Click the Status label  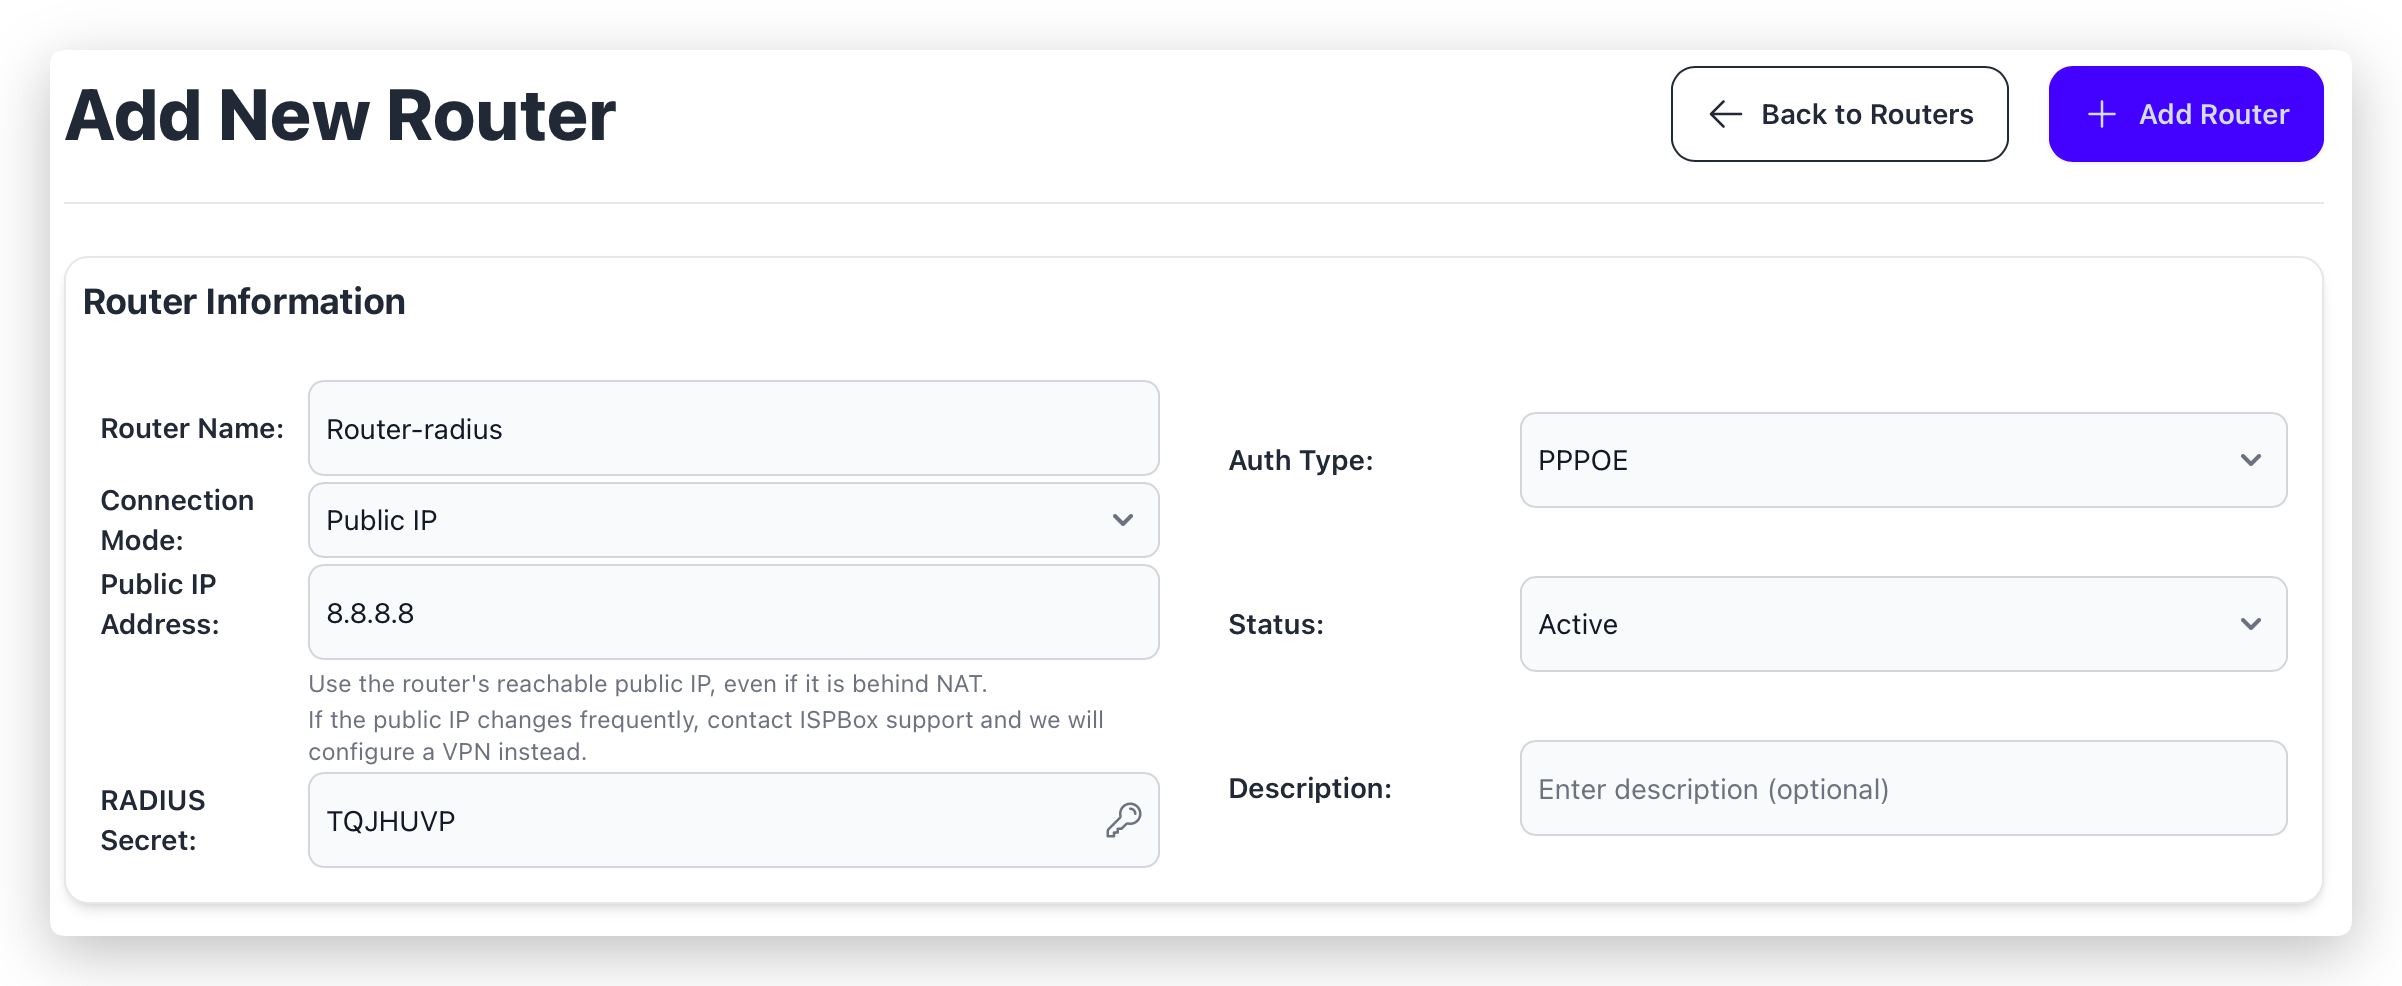point(1275,624)
